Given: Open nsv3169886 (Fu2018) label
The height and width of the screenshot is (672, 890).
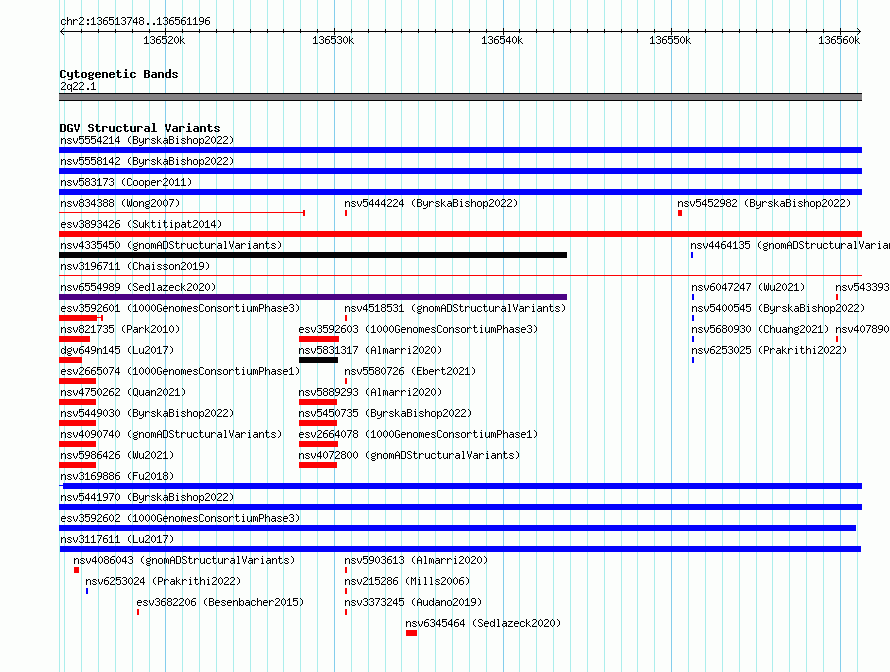Looking at the screenshot, I should coord(117,476).
